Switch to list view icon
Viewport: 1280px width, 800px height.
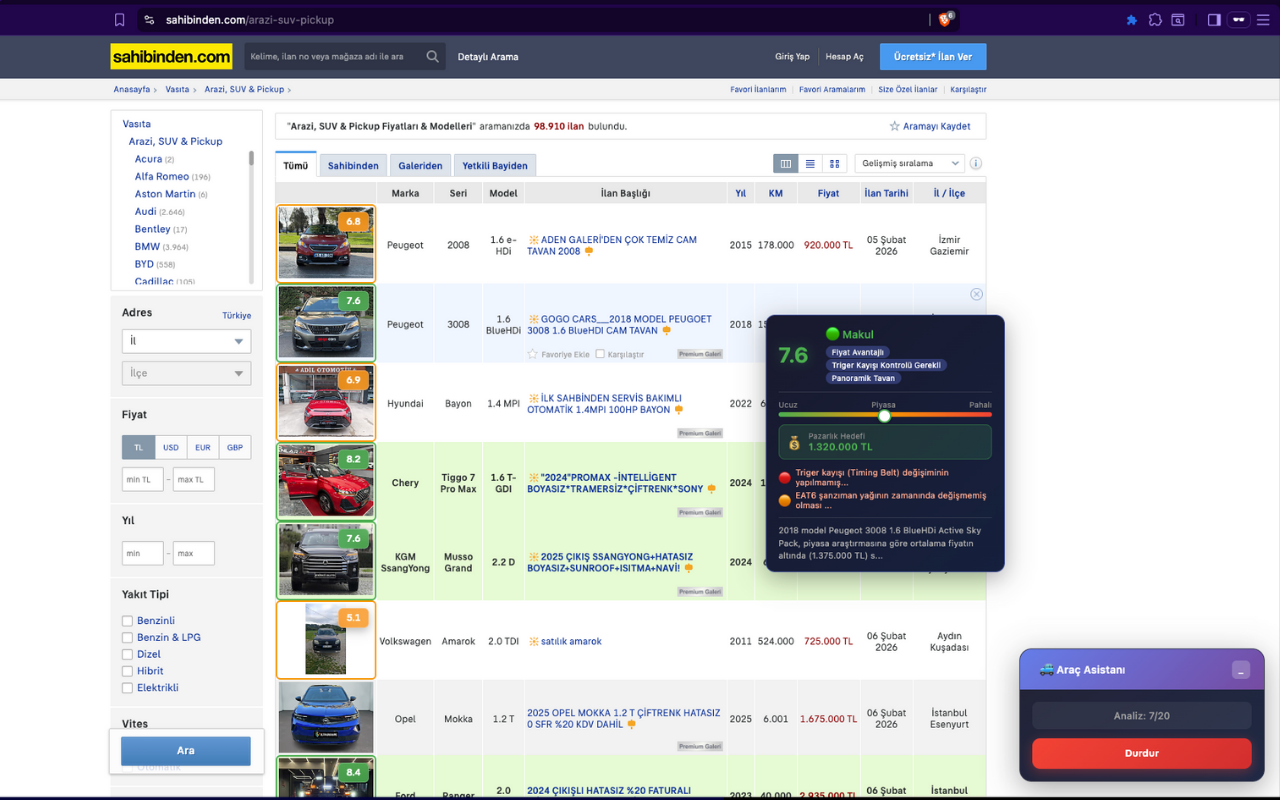(810, 164)
